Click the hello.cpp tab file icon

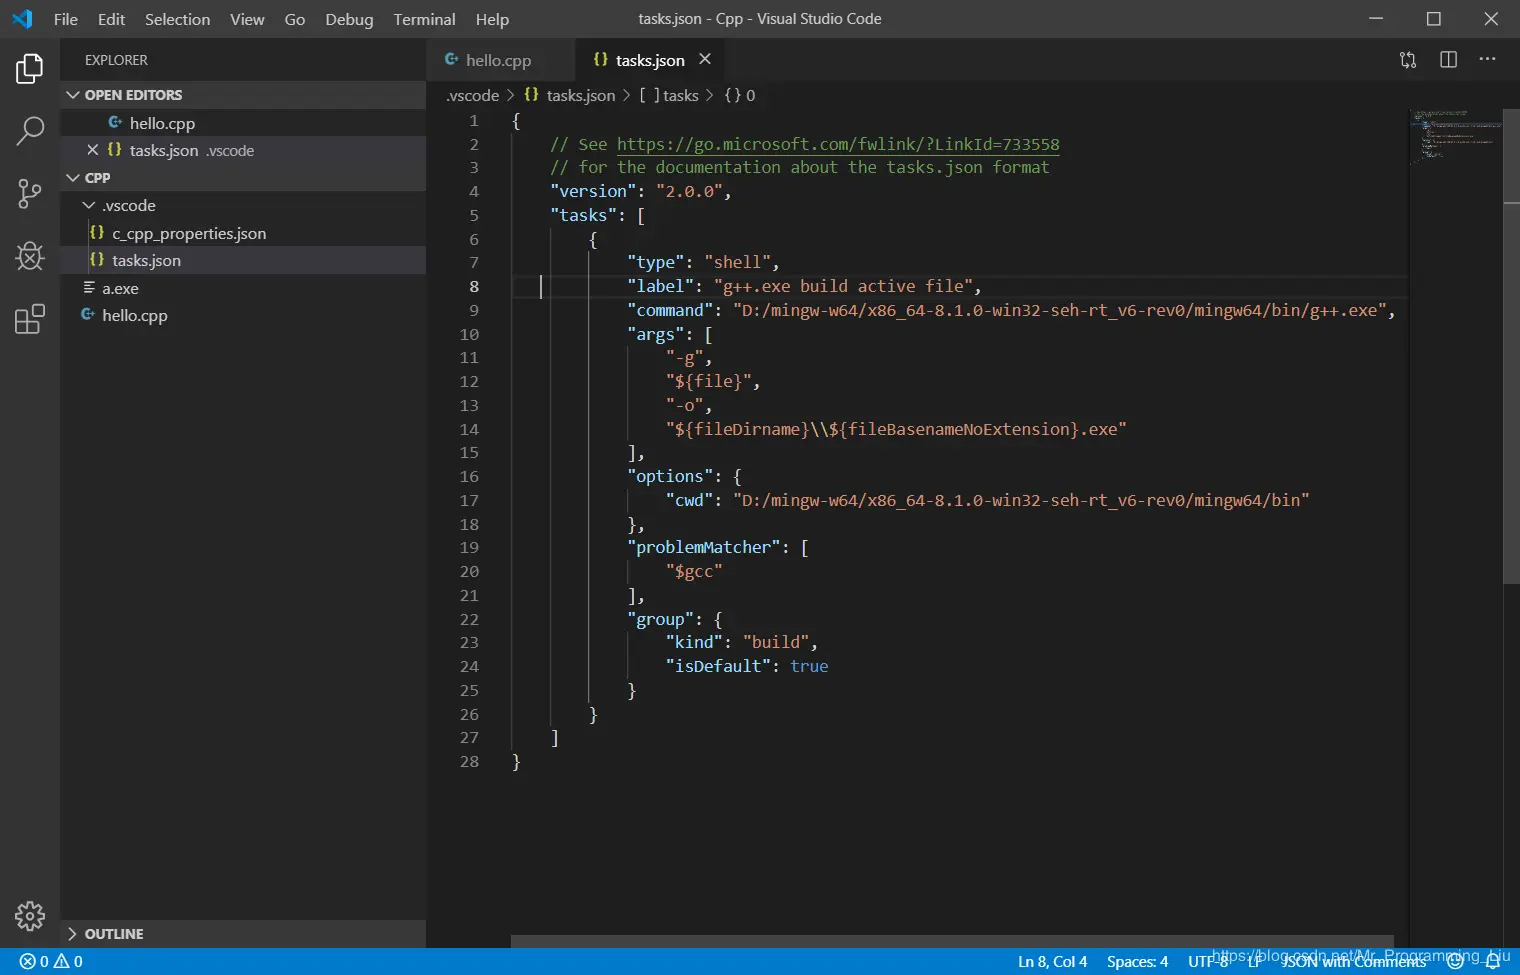coord(452,60)
